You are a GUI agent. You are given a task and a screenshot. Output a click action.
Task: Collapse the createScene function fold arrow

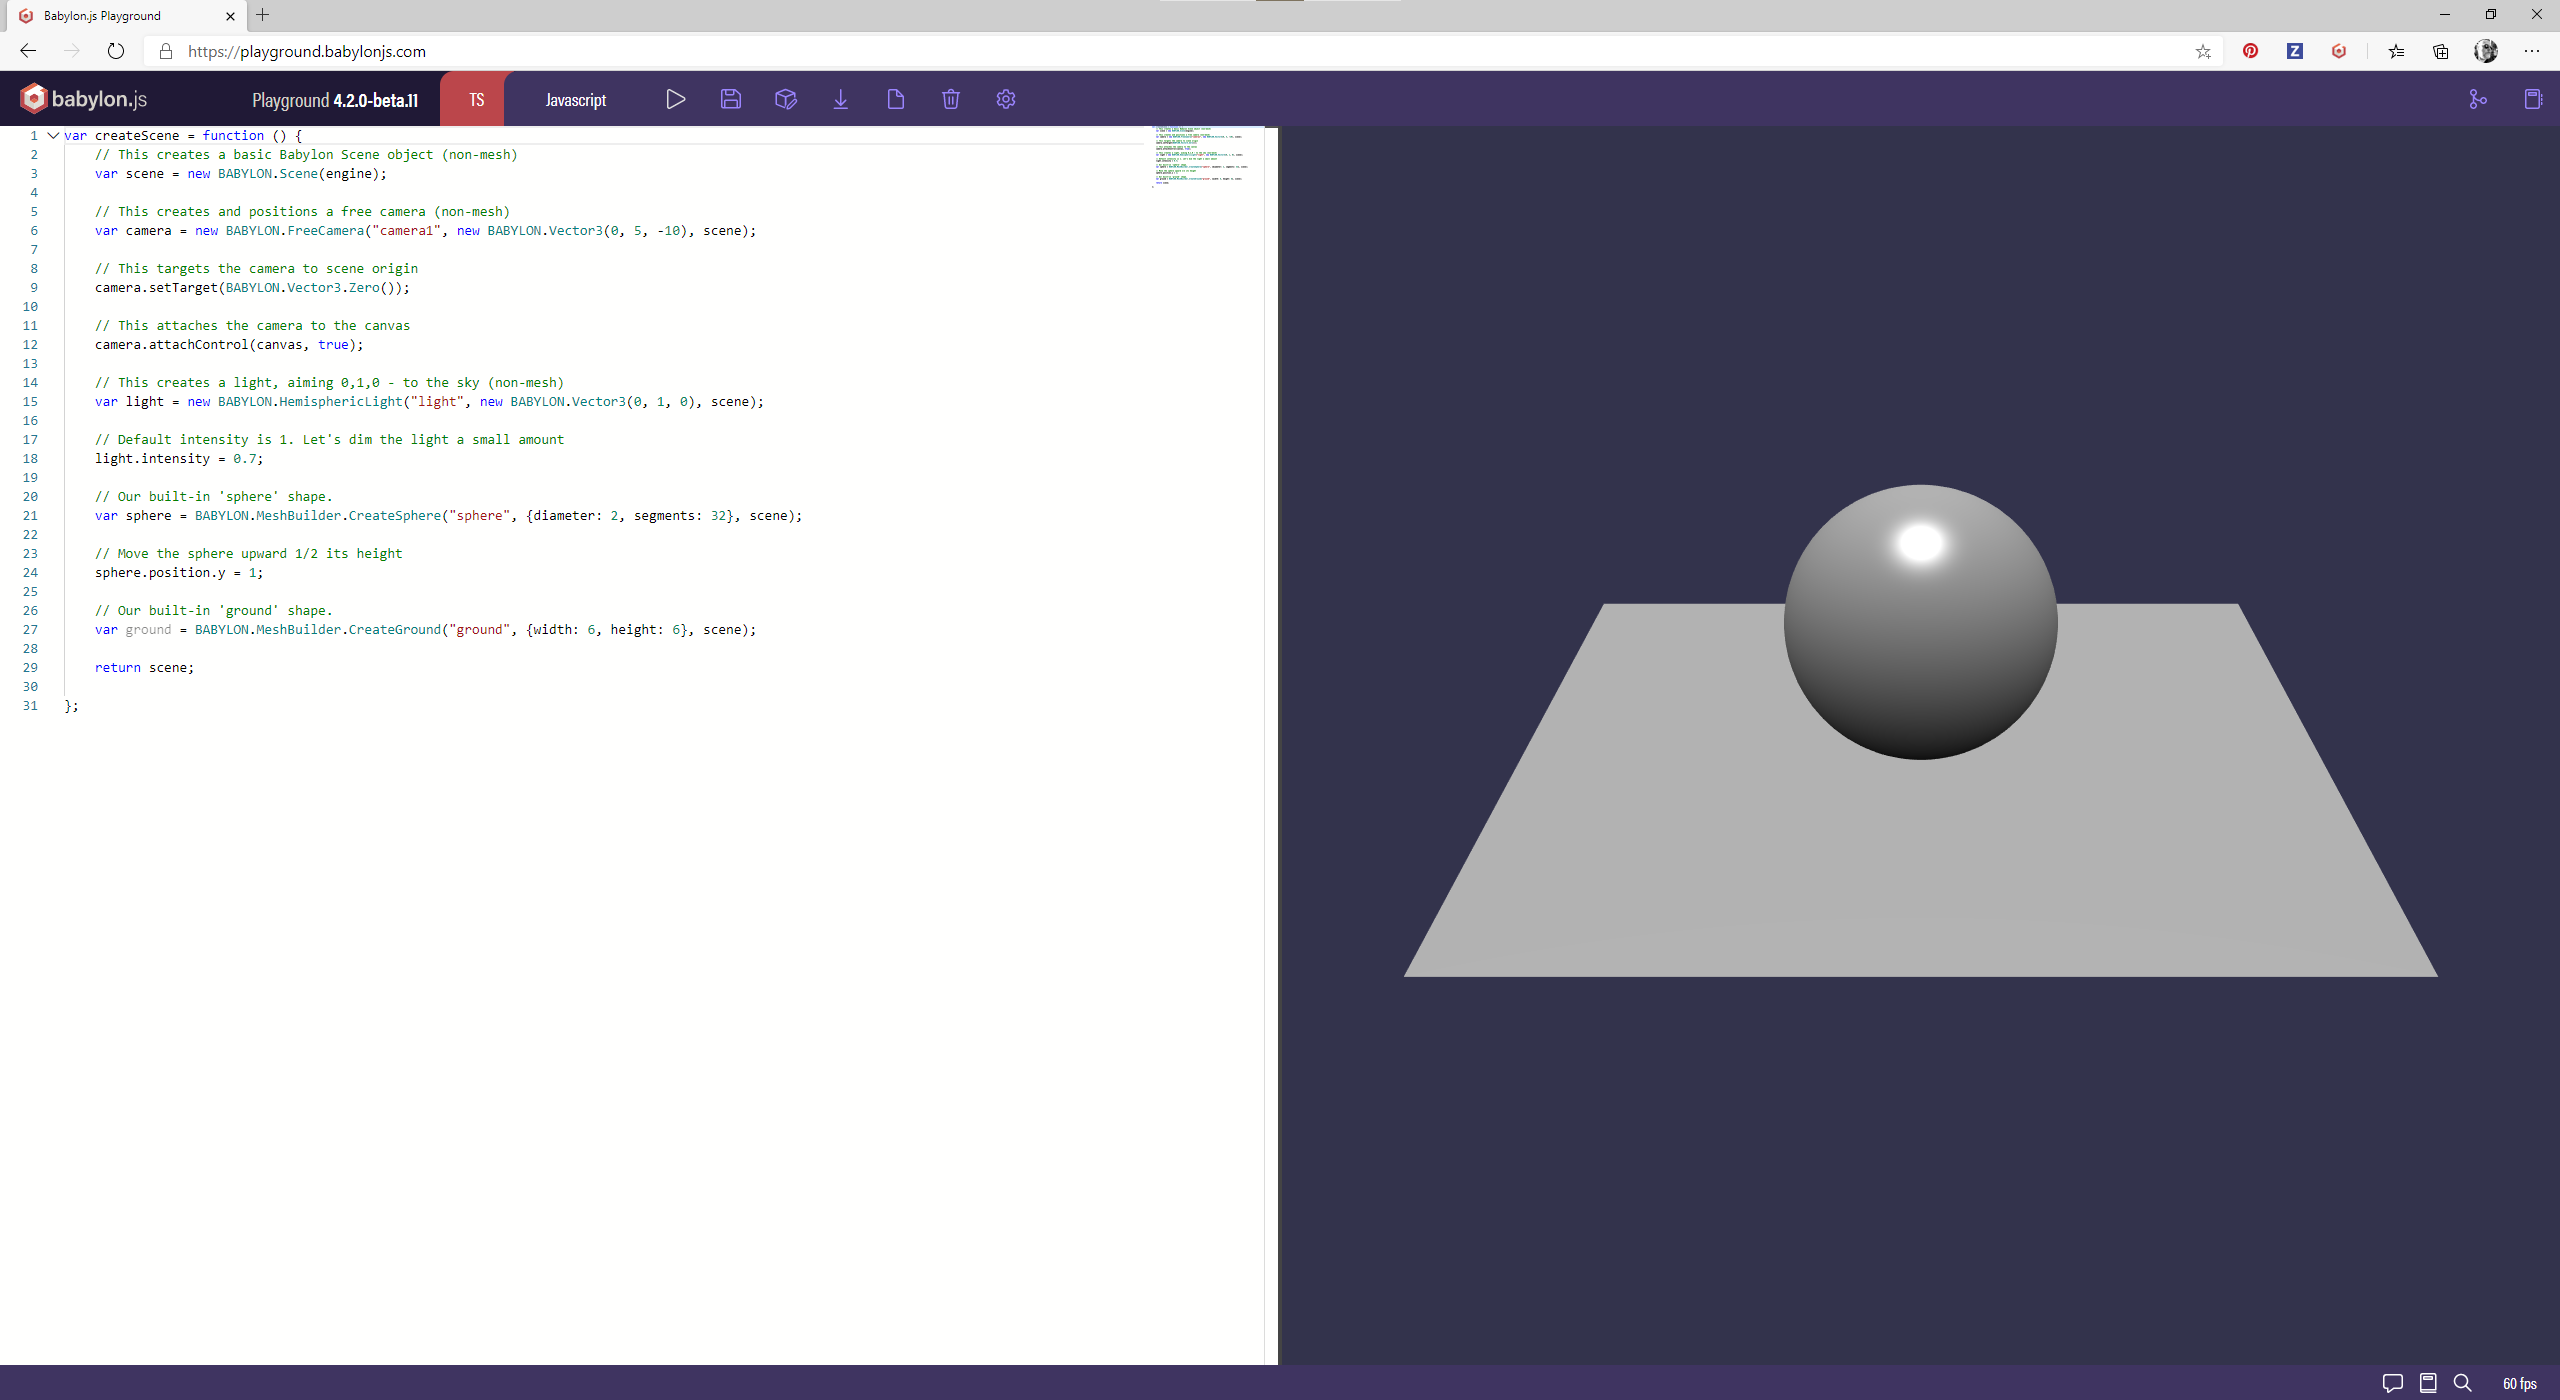(x=53, y=135)
